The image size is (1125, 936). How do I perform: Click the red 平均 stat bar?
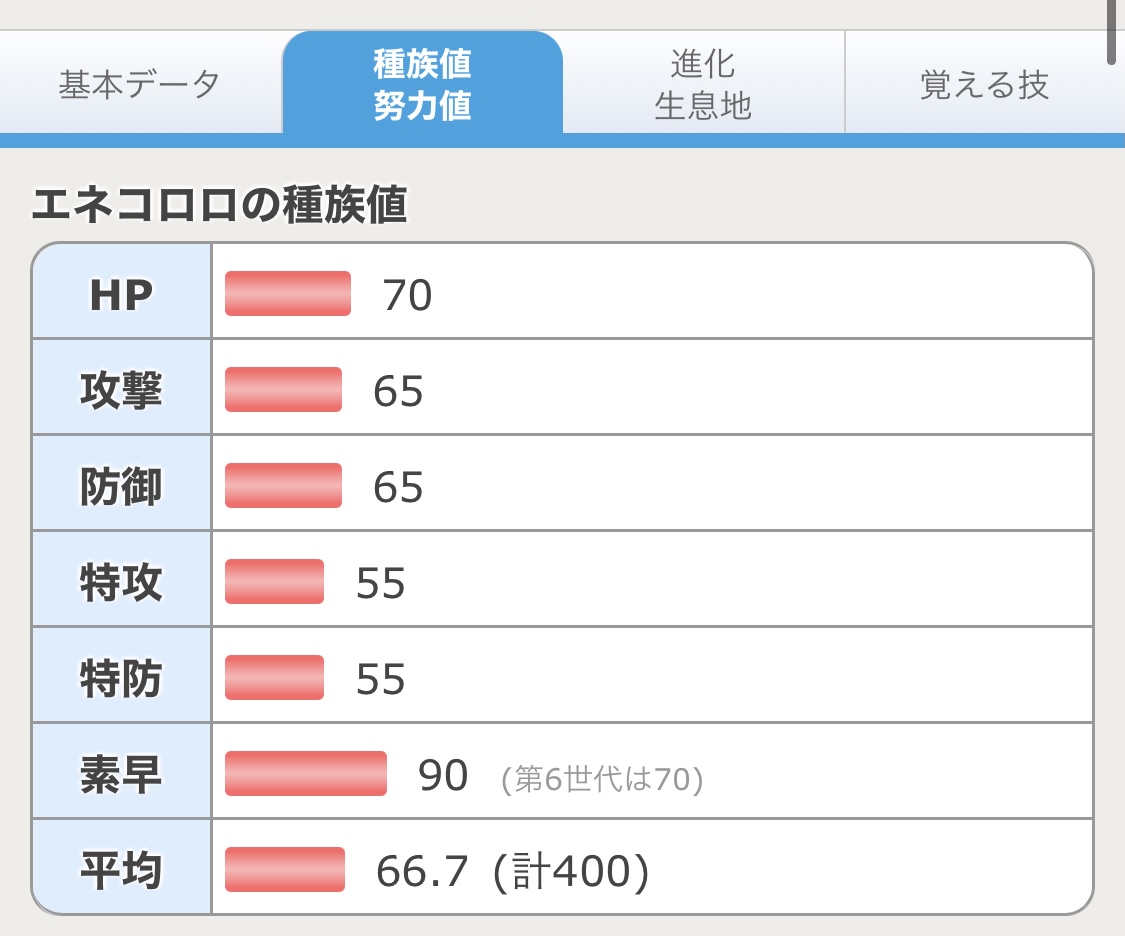(285, 870)
